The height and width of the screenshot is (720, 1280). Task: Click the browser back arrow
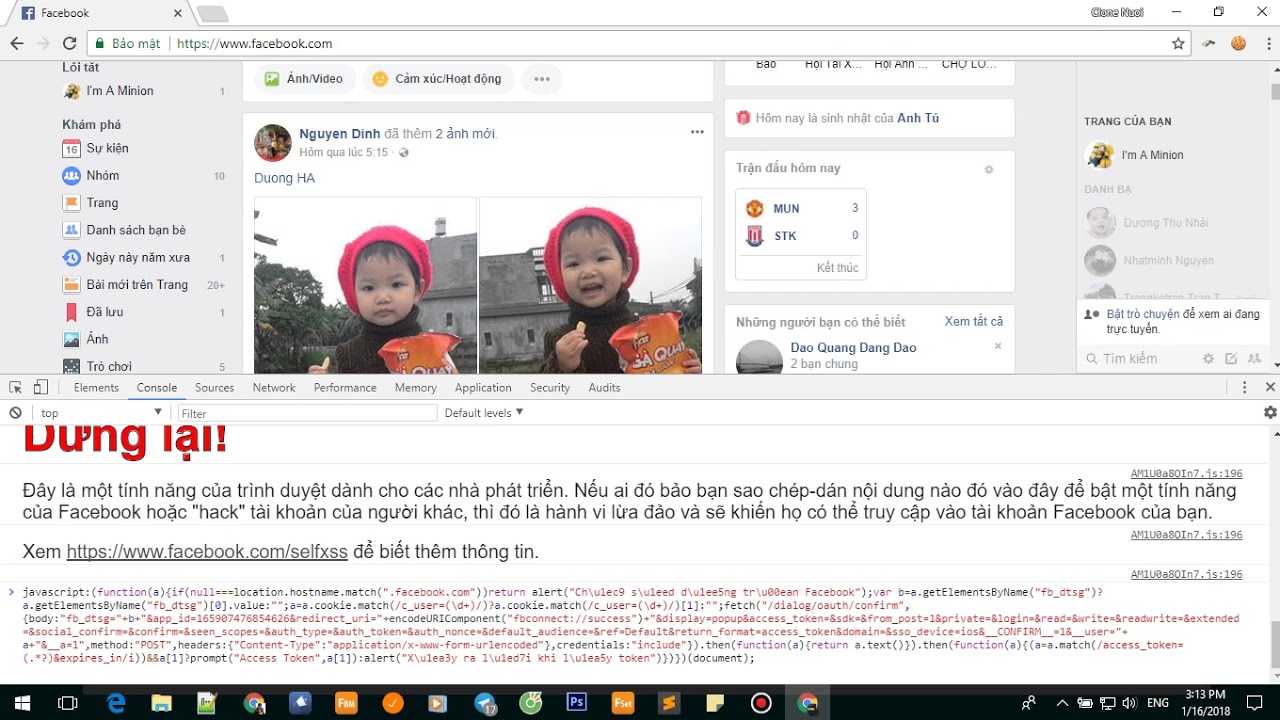(x=17, y=44)
